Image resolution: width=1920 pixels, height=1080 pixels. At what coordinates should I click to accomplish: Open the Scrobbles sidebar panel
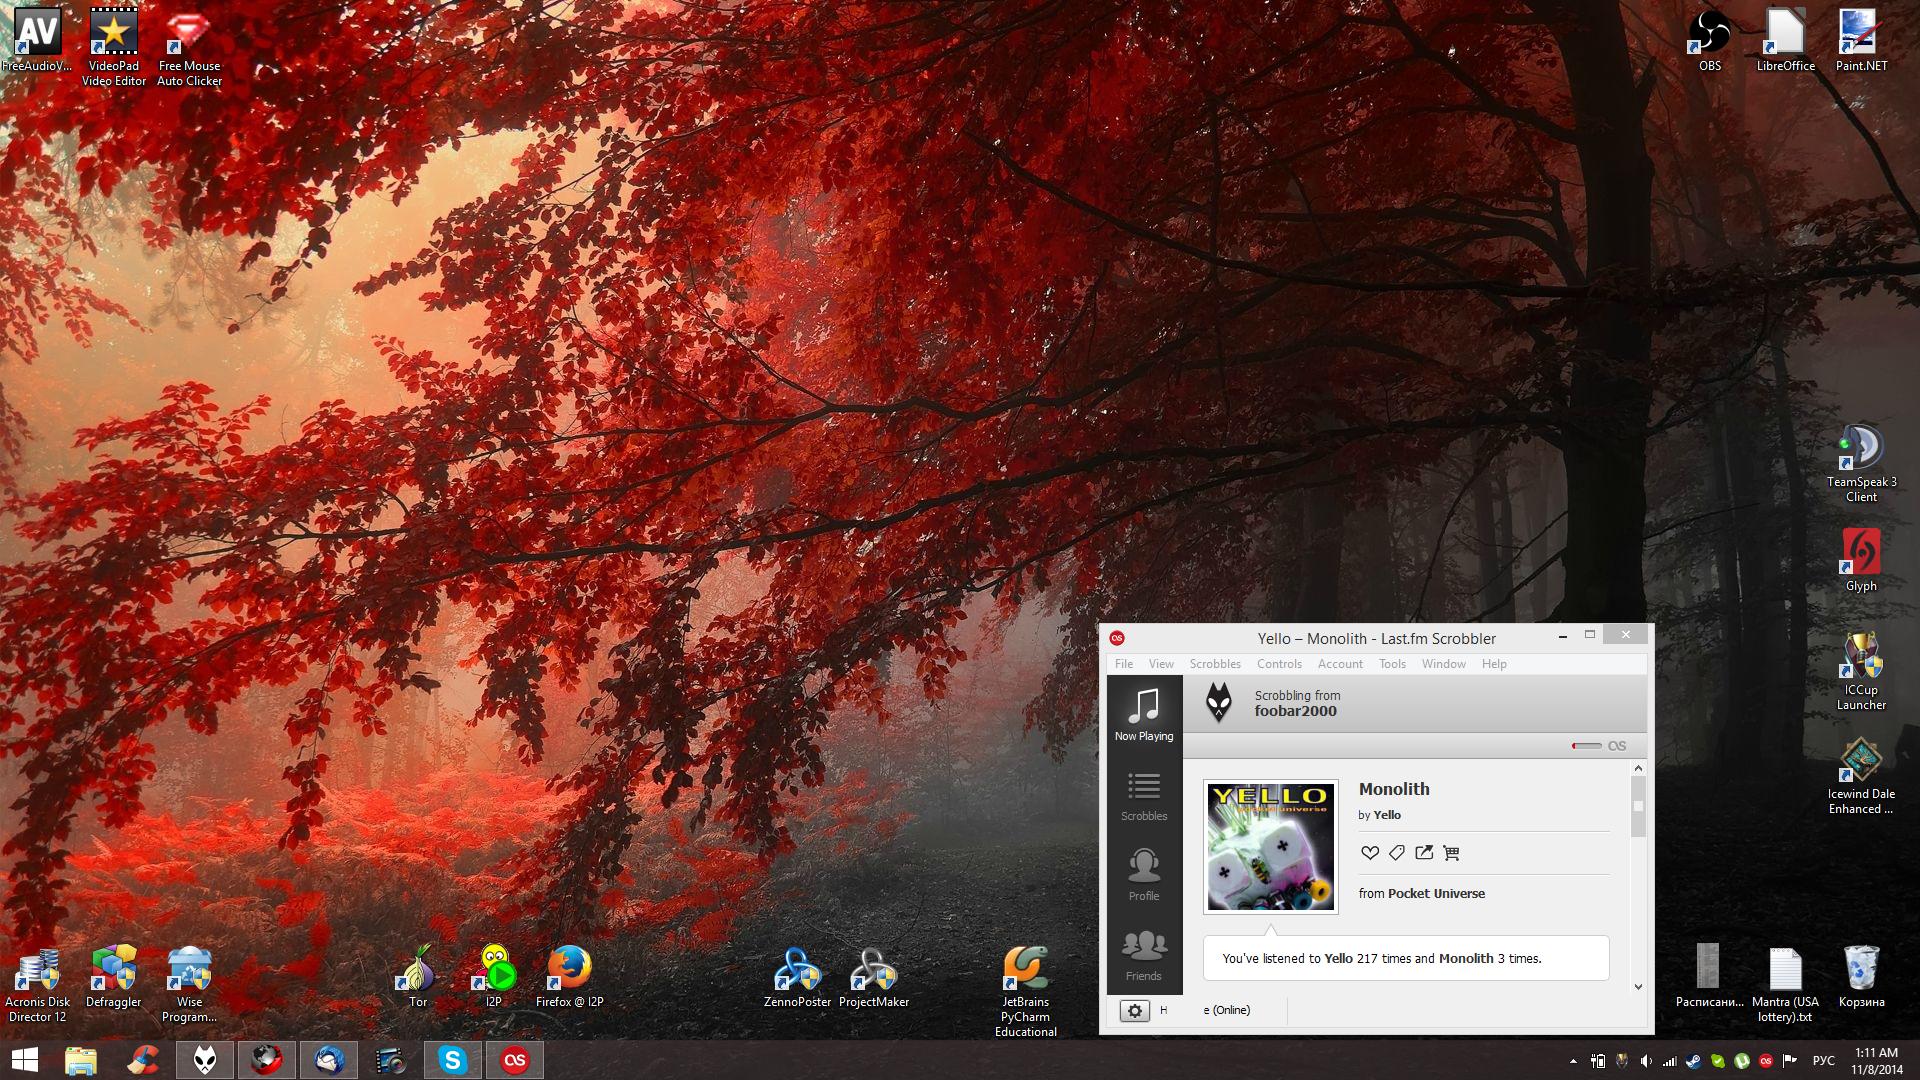click(1144, 796)
